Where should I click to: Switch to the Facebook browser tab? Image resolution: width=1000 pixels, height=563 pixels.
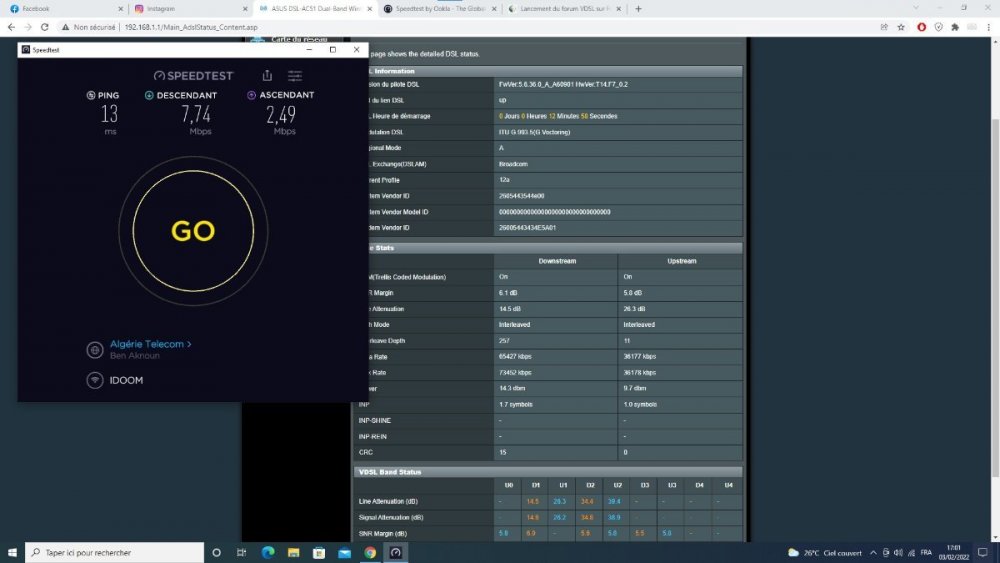point(60,8)
